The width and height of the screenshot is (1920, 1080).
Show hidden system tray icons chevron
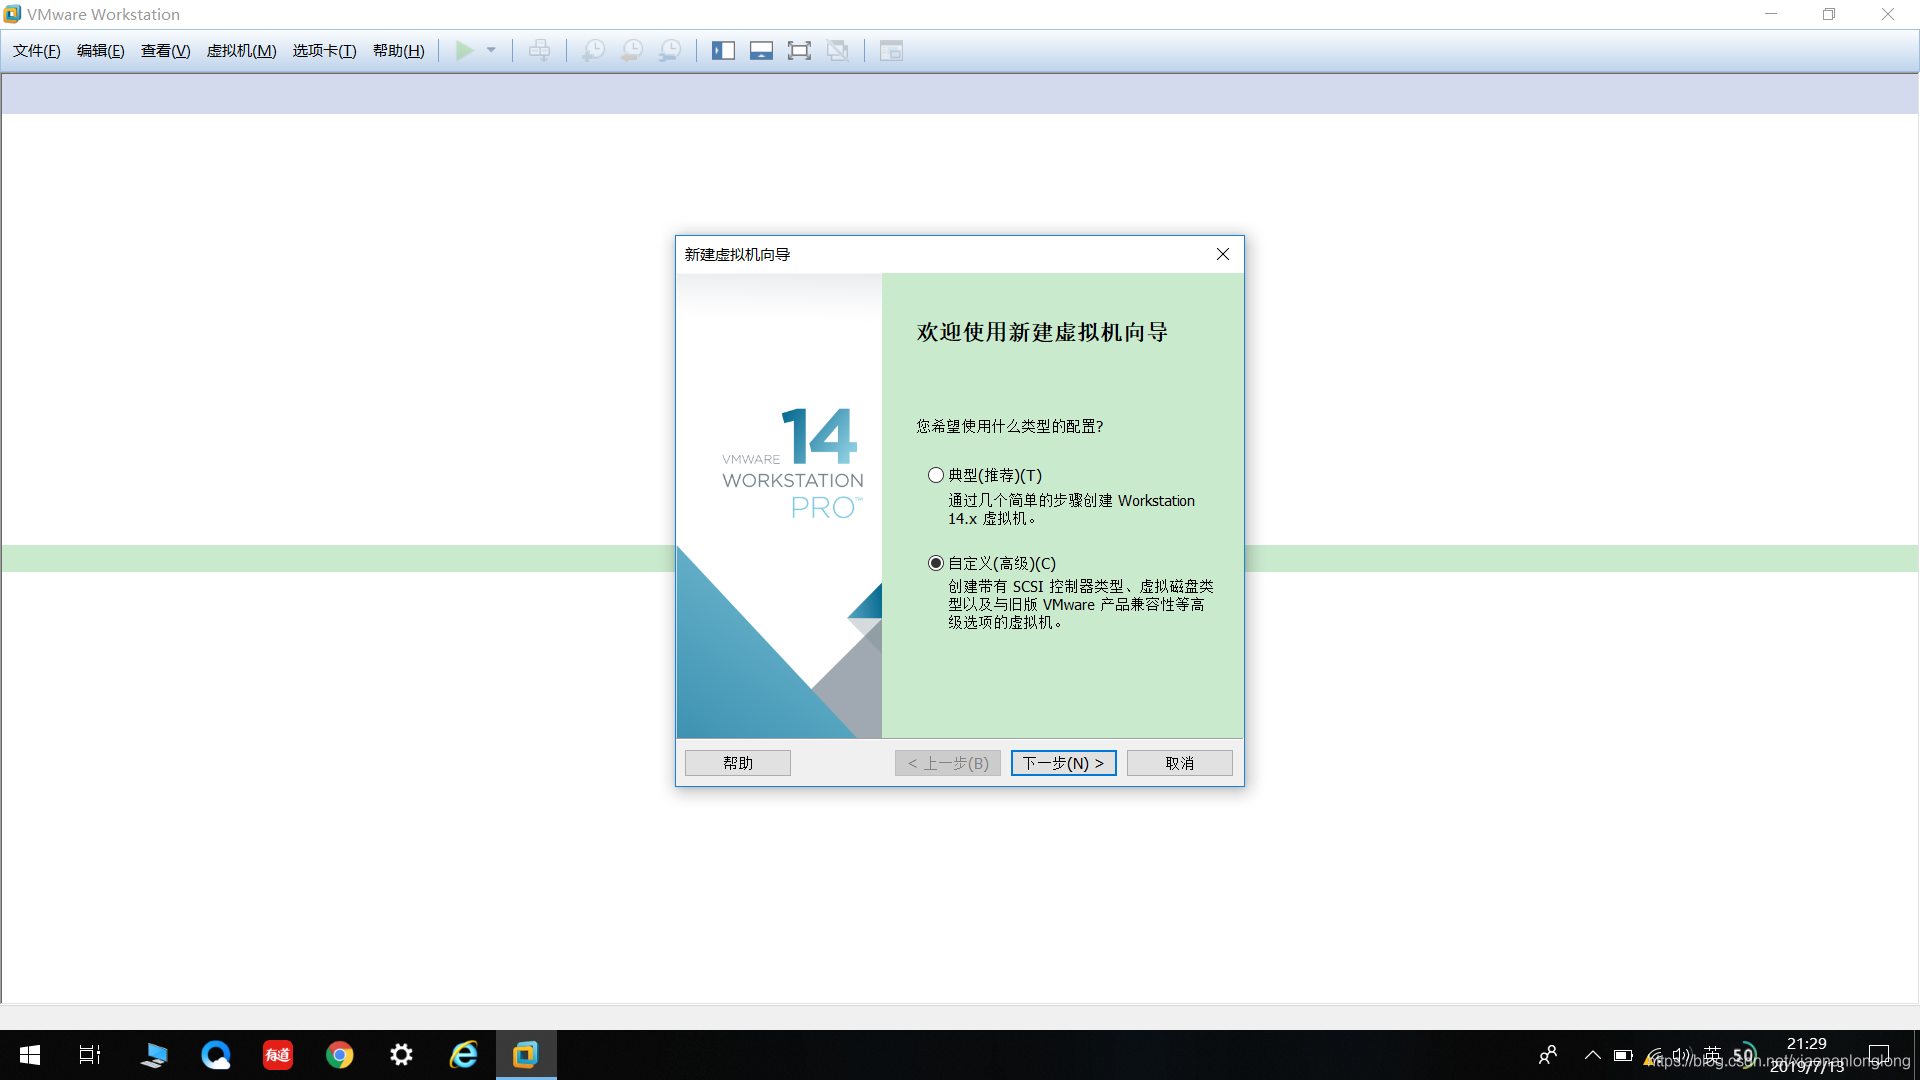pos(1593,1055)
